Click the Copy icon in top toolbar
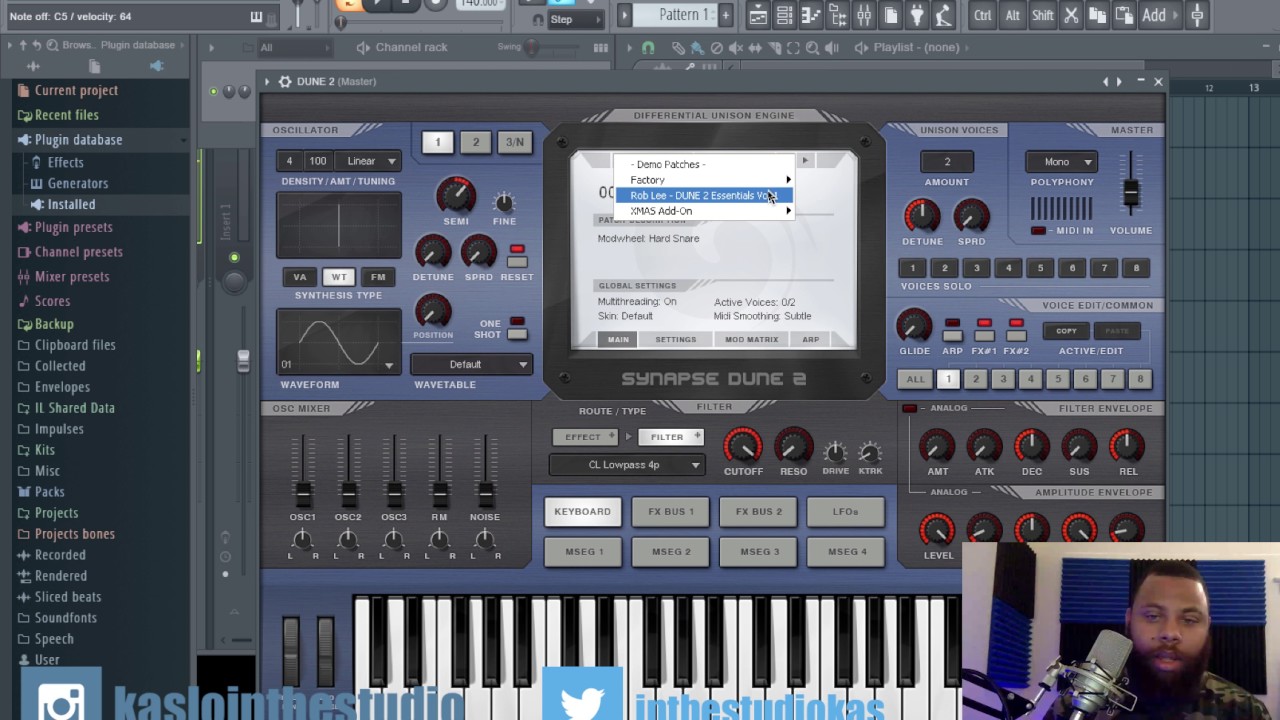This screenshot has height=720, width=1280. tap(1098, 15)
